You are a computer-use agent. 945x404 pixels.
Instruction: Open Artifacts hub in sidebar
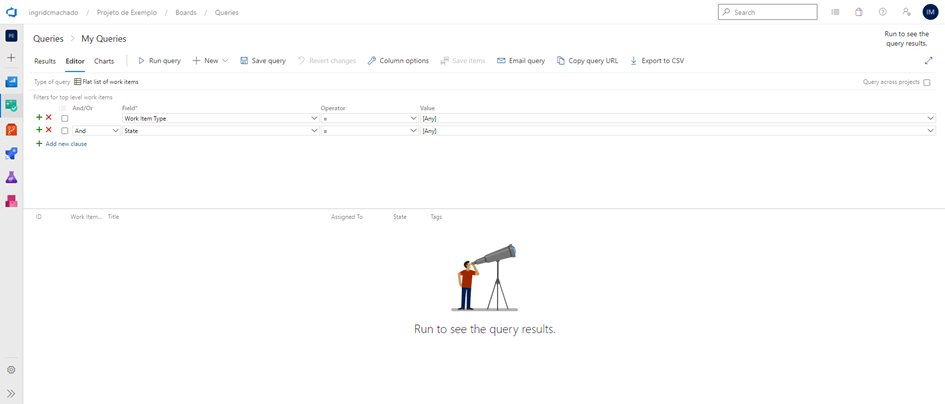11,201
